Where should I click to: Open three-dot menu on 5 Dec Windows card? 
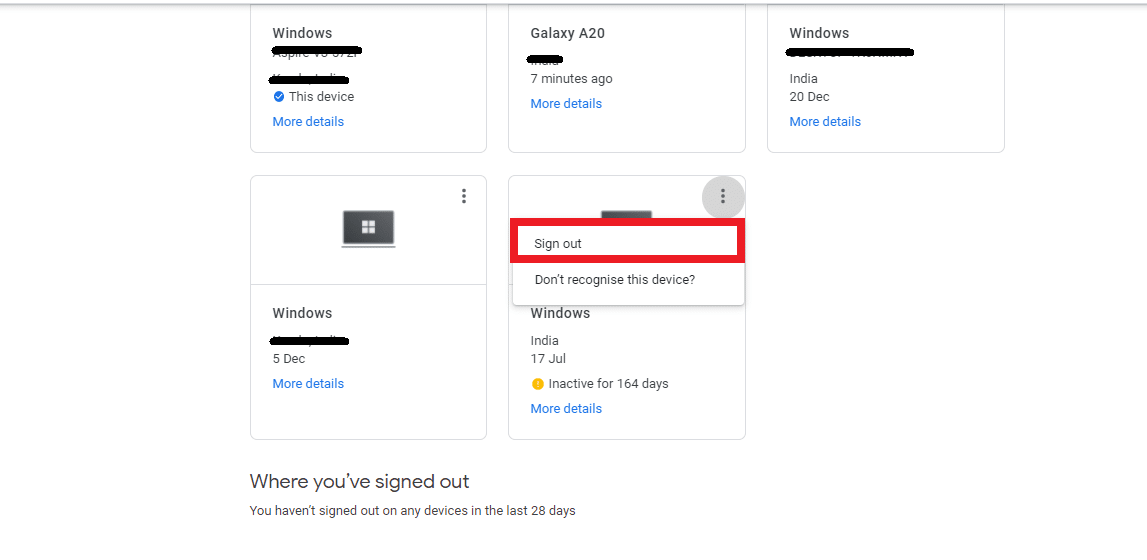[x=464, y=196]
